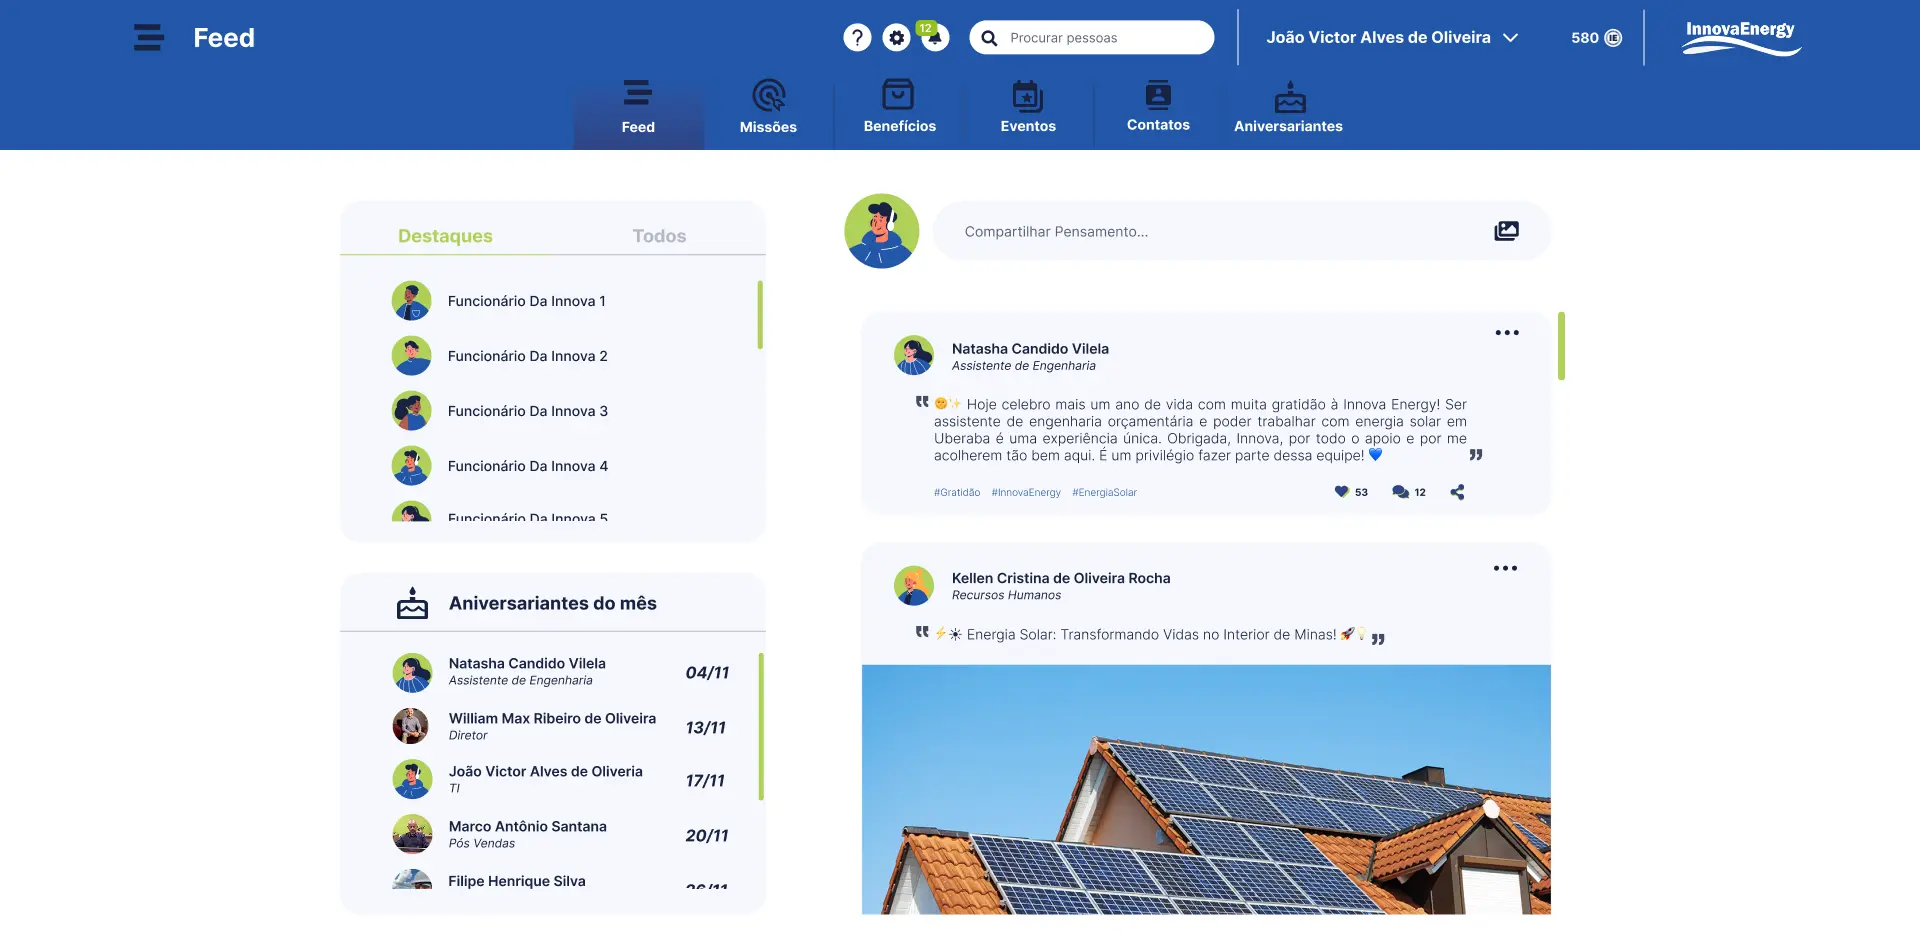The width and height of the screenshot is (1920, 950).
Task: Click the 04/11 birthday date
Action: [707, 673]
